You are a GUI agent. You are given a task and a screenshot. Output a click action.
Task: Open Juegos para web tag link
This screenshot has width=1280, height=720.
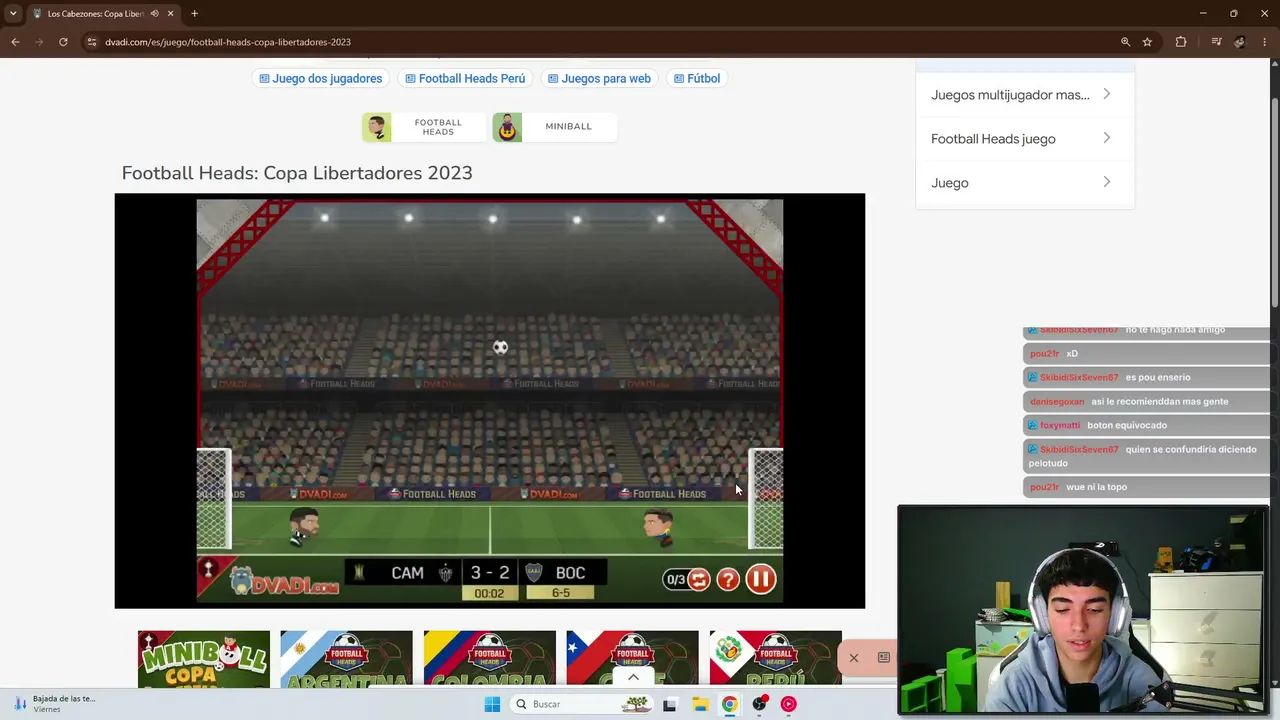coord(599,78)
